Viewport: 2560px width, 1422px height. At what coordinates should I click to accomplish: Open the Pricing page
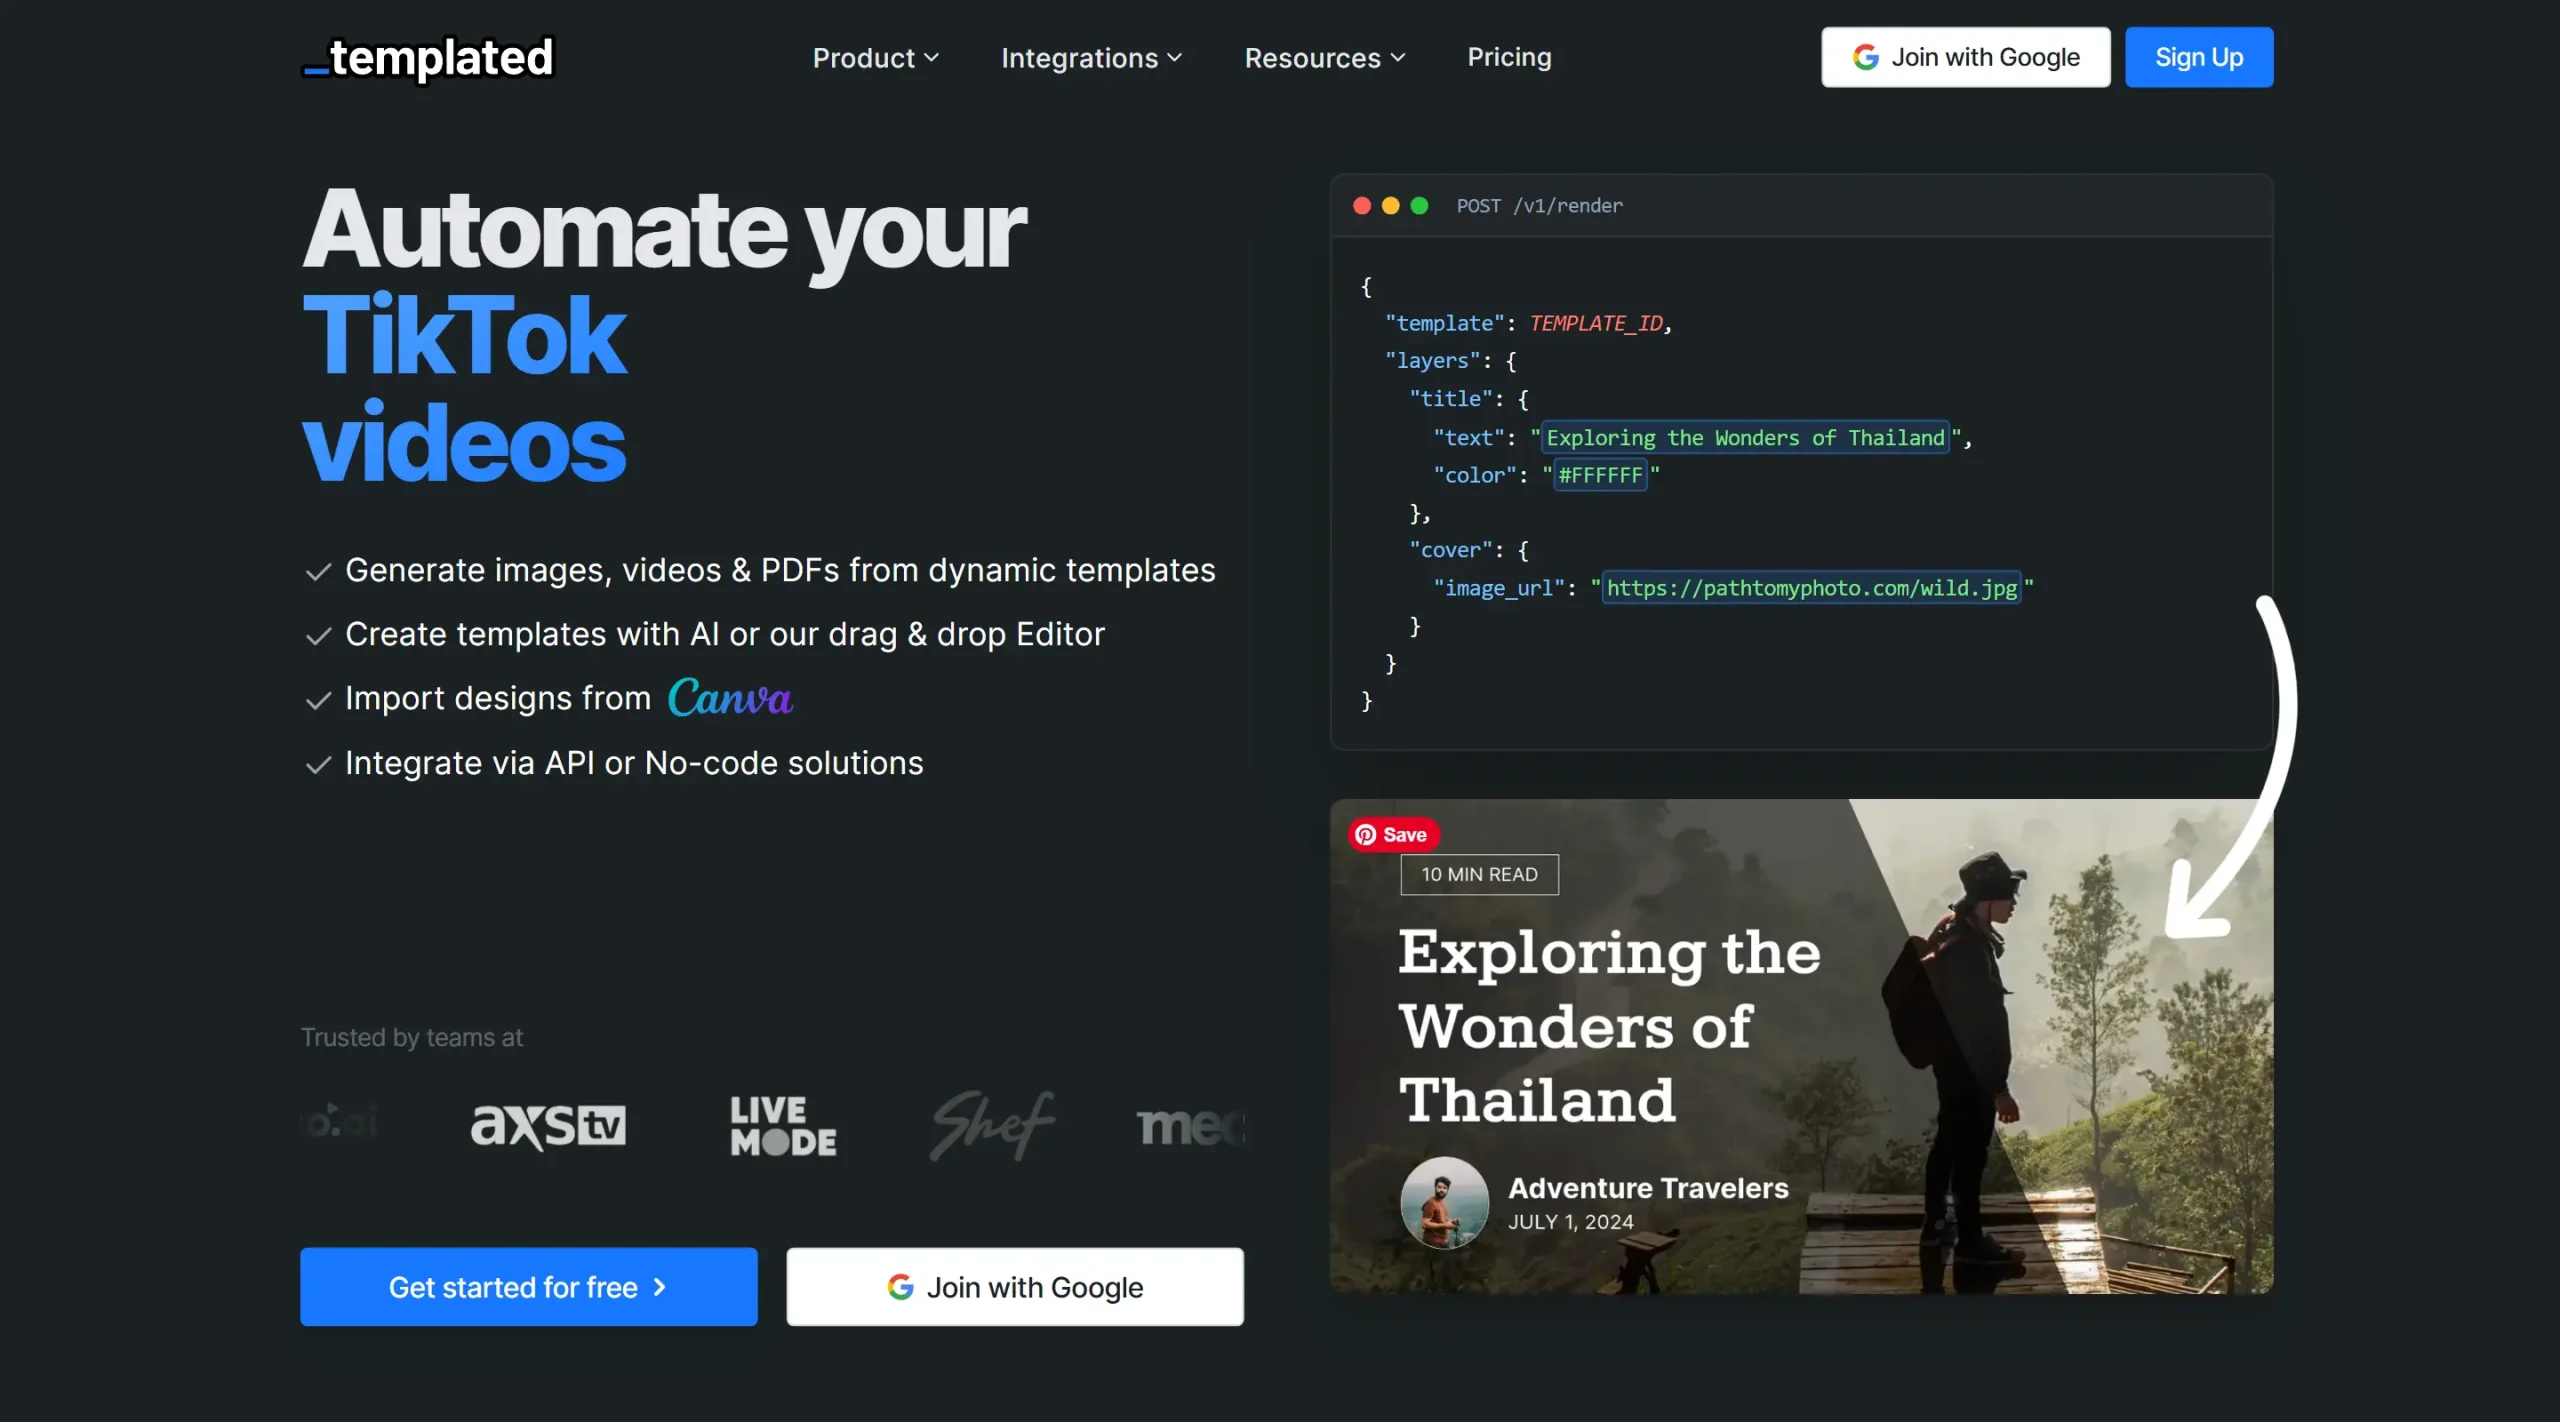pyautogui.click(x=1509, y=57)
